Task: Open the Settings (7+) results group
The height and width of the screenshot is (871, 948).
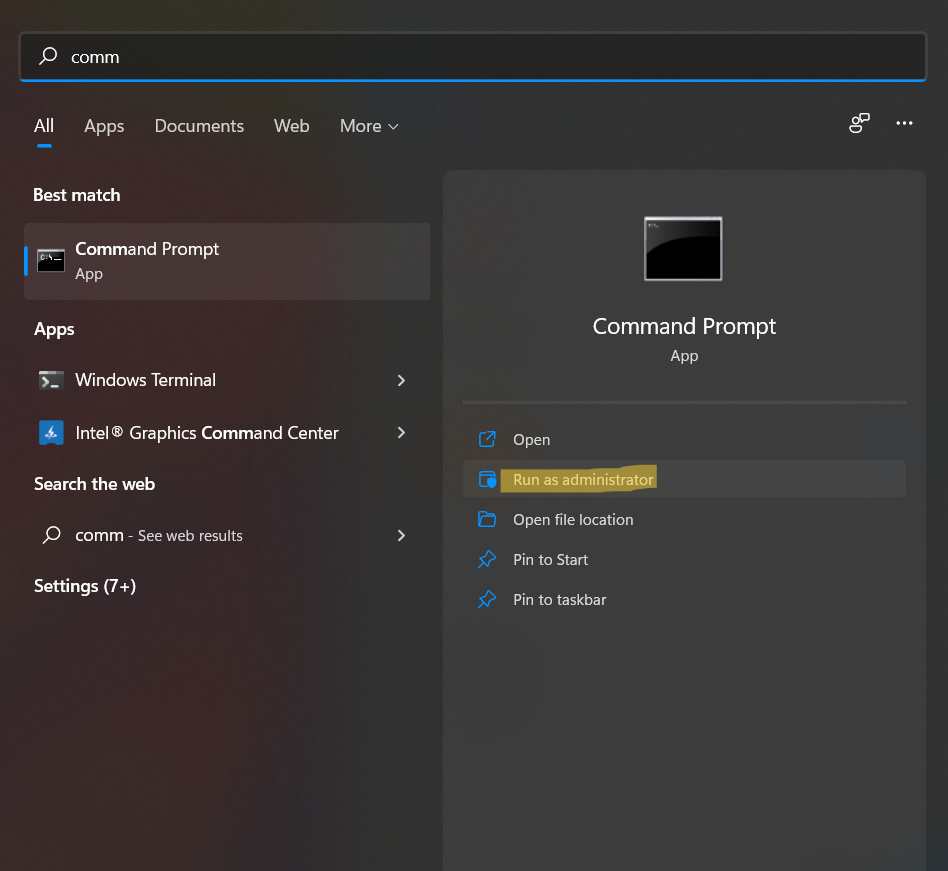Action: [x=85, y=586]
